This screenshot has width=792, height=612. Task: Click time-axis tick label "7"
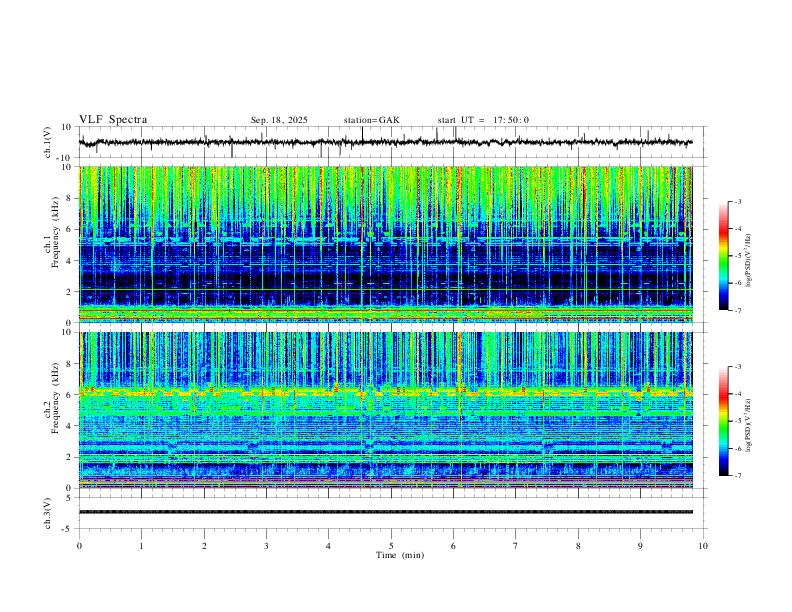pos(516,546)
